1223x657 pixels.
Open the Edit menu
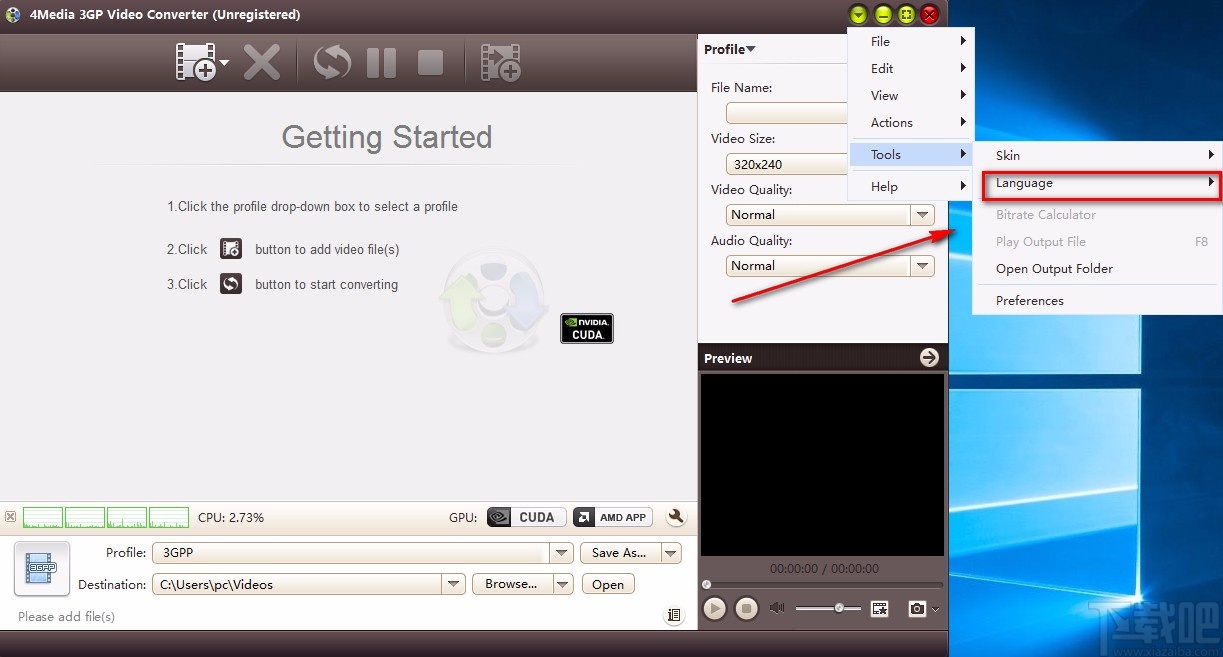coord(911,68)
